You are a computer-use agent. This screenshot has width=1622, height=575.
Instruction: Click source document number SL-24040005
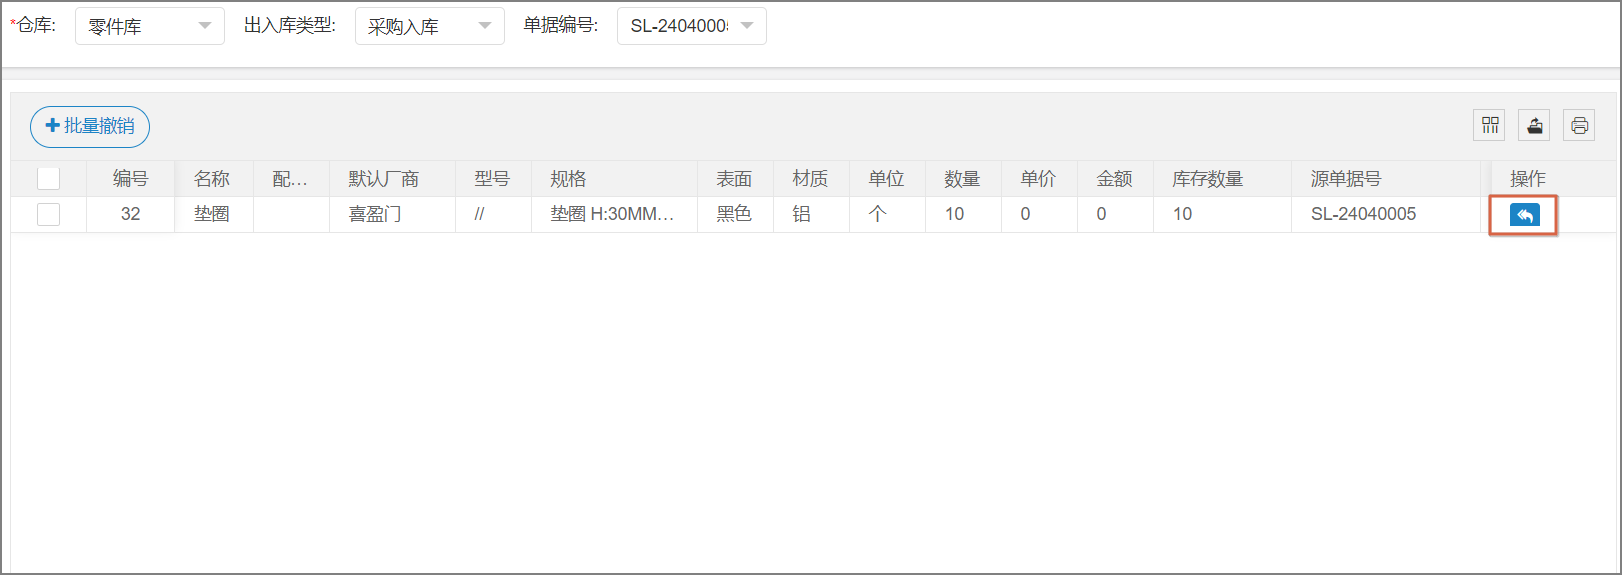[x=1363, y=214]
